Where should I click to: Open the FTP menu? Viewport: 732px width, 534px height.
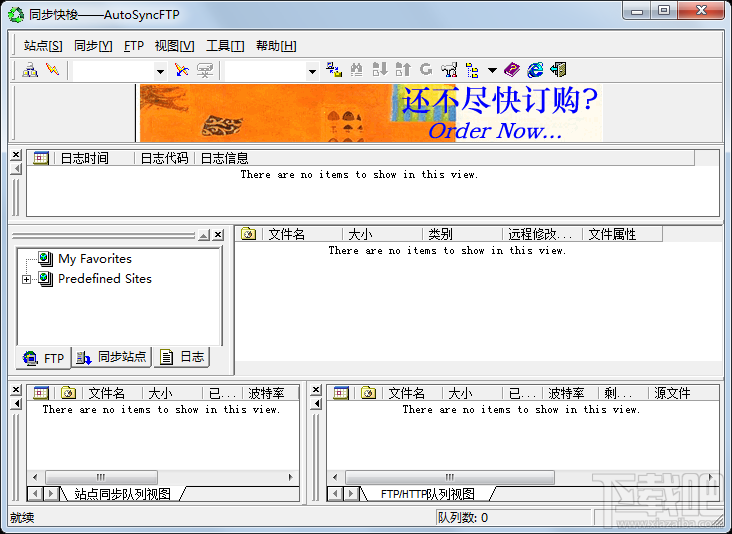(x=134, y=46)
